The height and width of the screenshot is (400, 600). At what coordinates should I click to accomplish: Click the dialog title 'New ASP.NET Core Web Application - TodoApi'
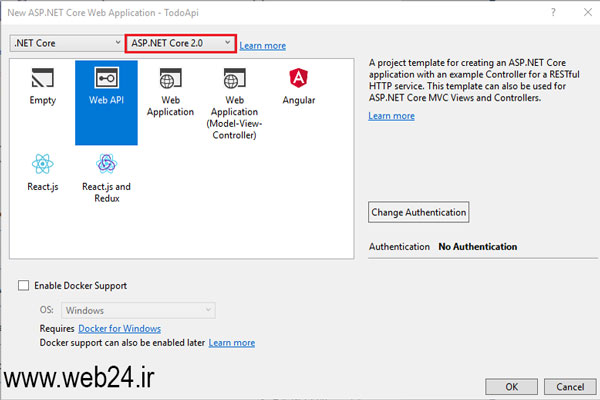coord(103,13)
